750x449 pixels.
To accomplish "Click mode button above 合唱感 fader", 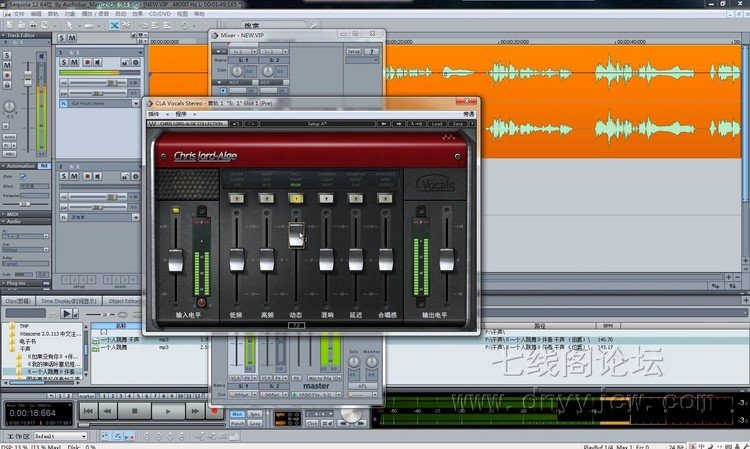I will click(386, 198).
